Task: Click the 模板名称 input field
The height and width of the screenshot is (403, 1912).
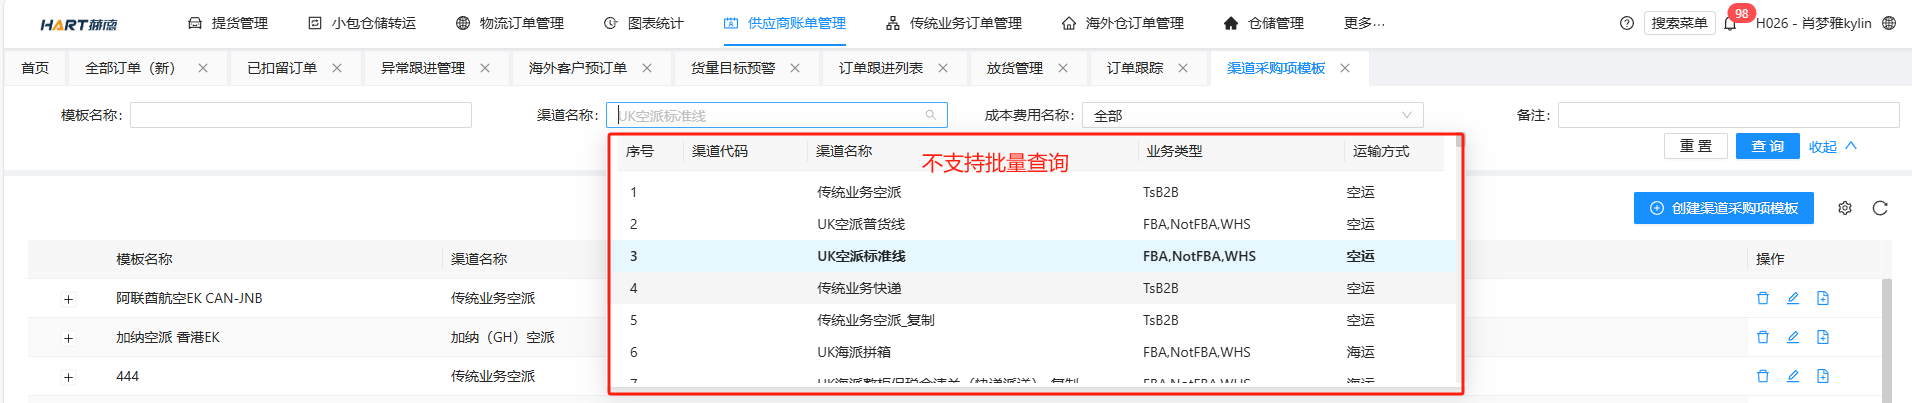Action: 300,115
